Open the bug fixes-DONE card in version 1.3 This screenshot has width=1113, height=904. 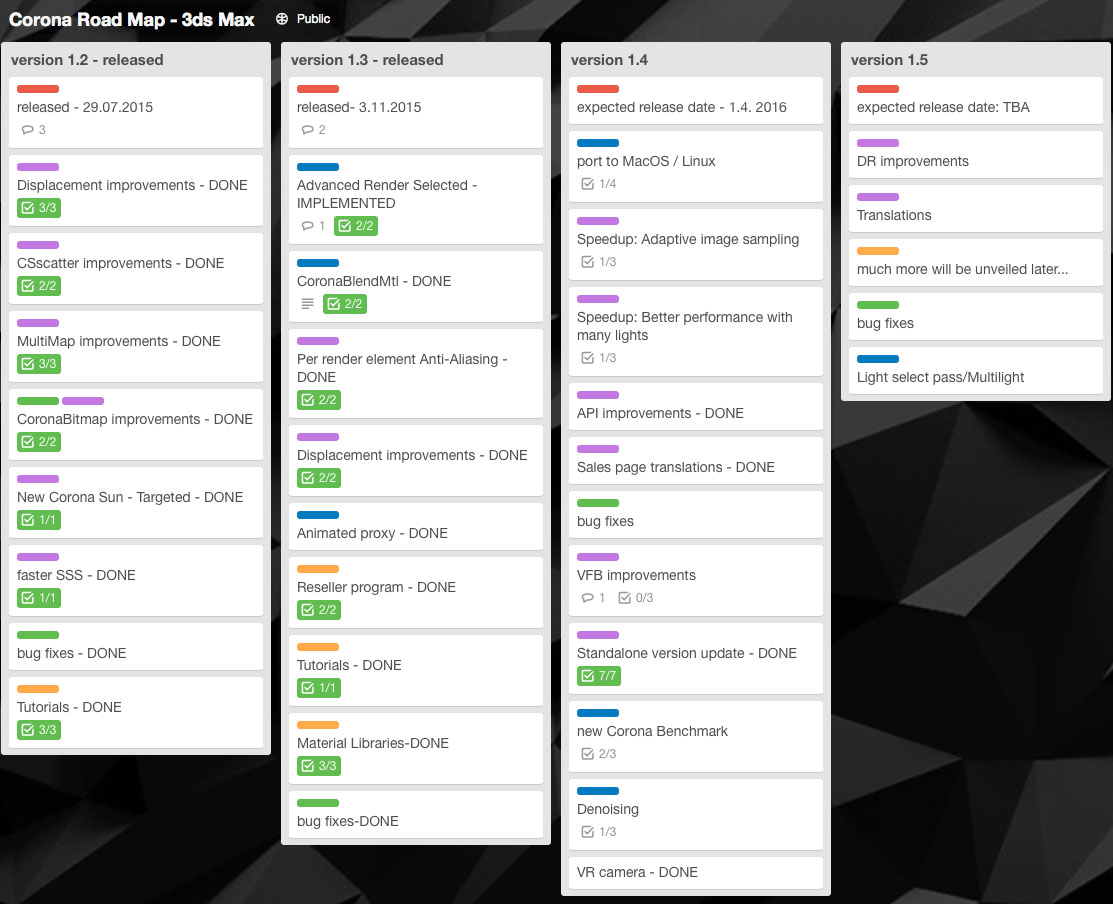(x=416, y=815)
